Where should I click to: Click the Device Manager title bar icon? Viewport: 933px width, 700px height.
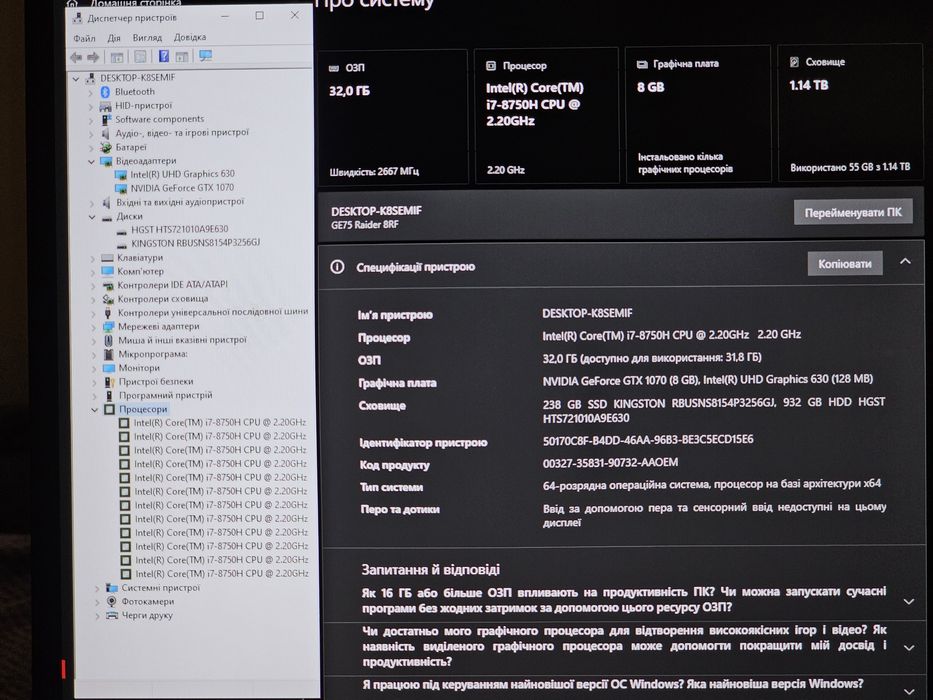77,19
